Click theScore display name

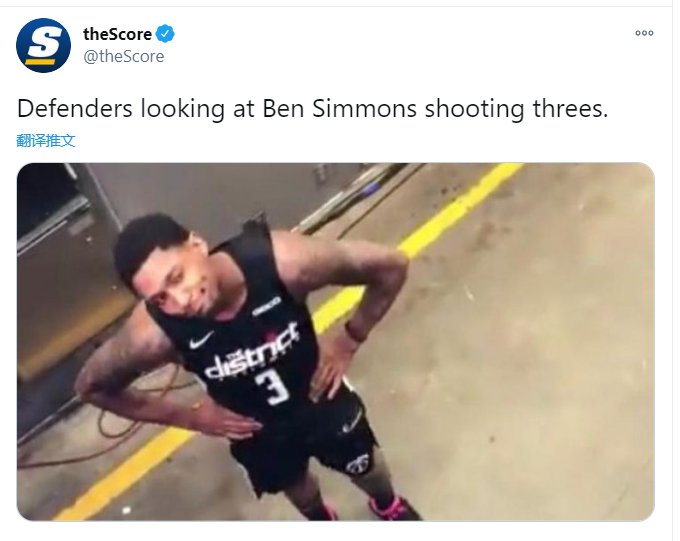(117, 34)
